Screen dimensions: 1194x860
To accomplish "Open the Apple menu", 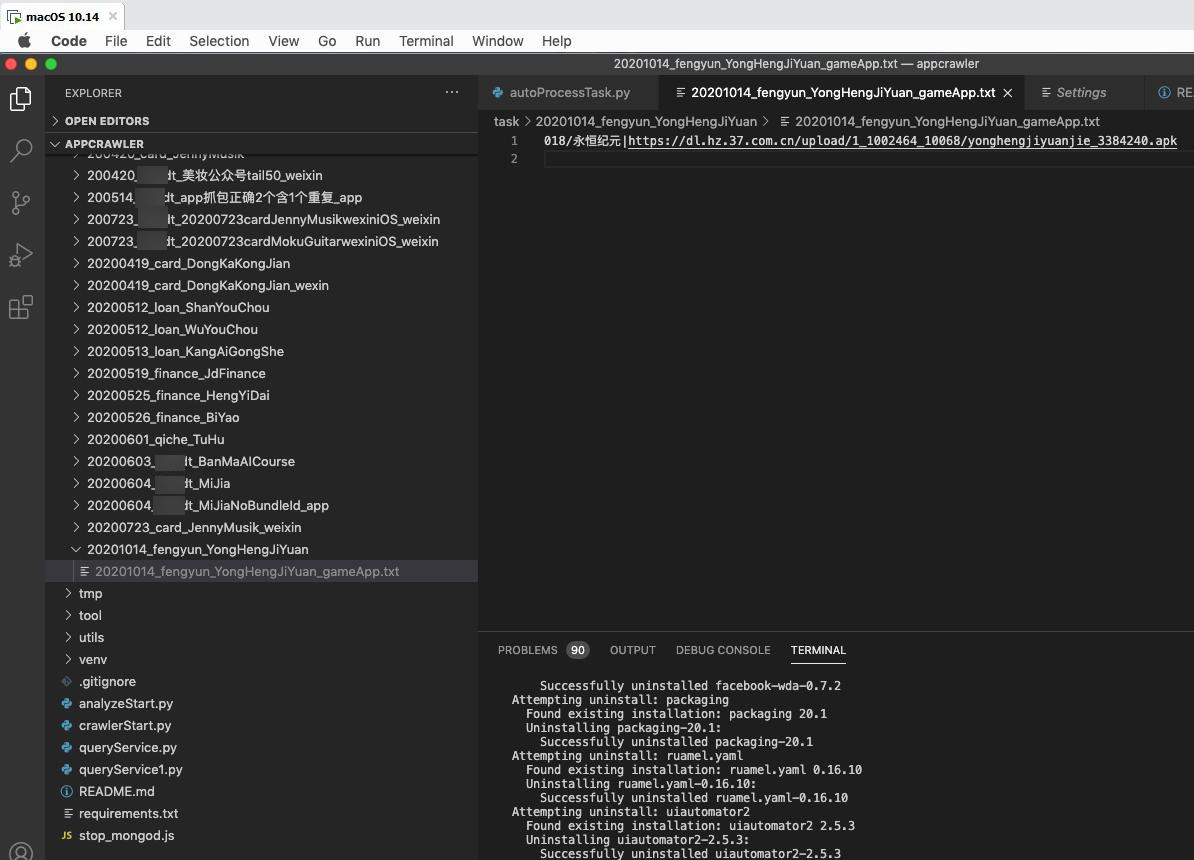I will 24,40.
